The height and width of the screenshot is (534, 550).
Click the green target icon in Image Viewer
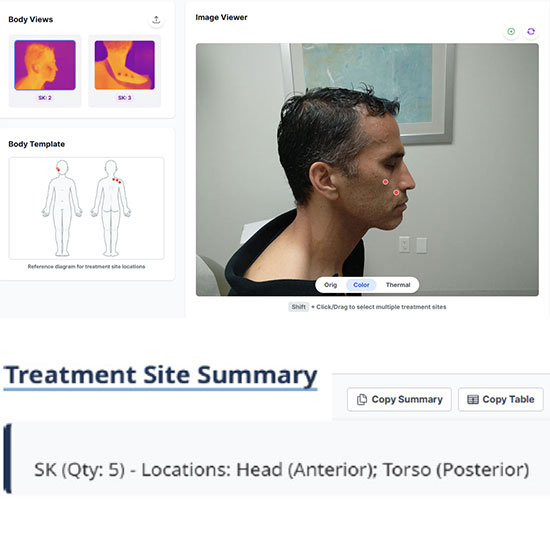[511, 32]
